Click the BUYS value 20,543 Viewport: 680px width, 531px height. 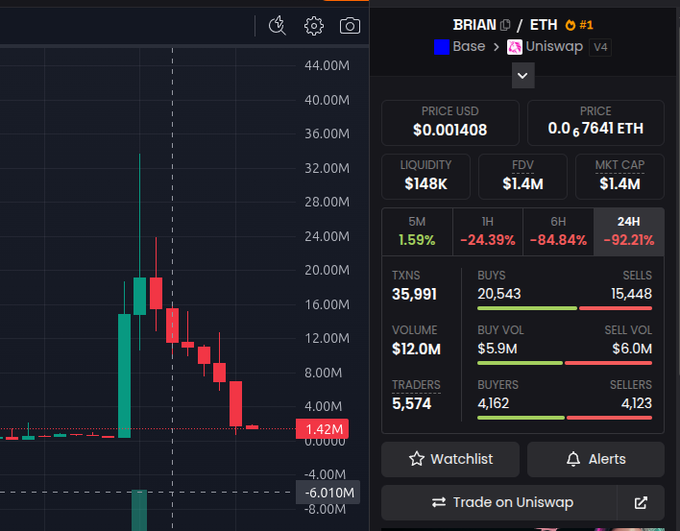coord(499,294)
